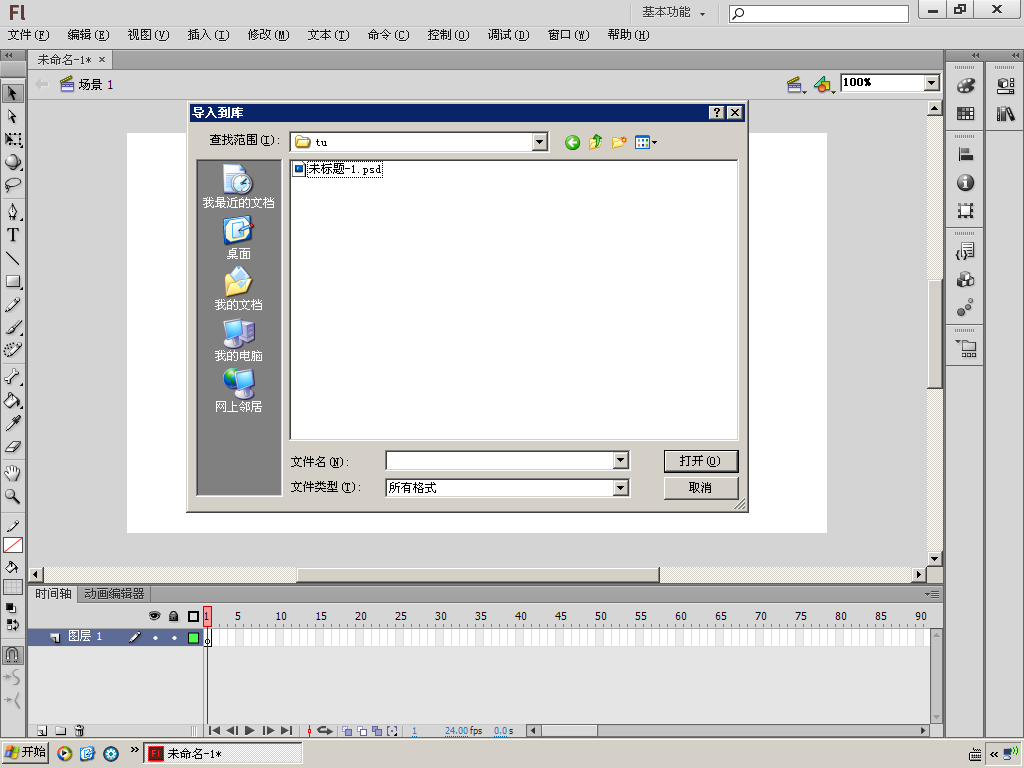The image size is (1024, 768).
Task: Open the 窗口(W) menu
Action: pyautogui.click(x=568, y=35)
